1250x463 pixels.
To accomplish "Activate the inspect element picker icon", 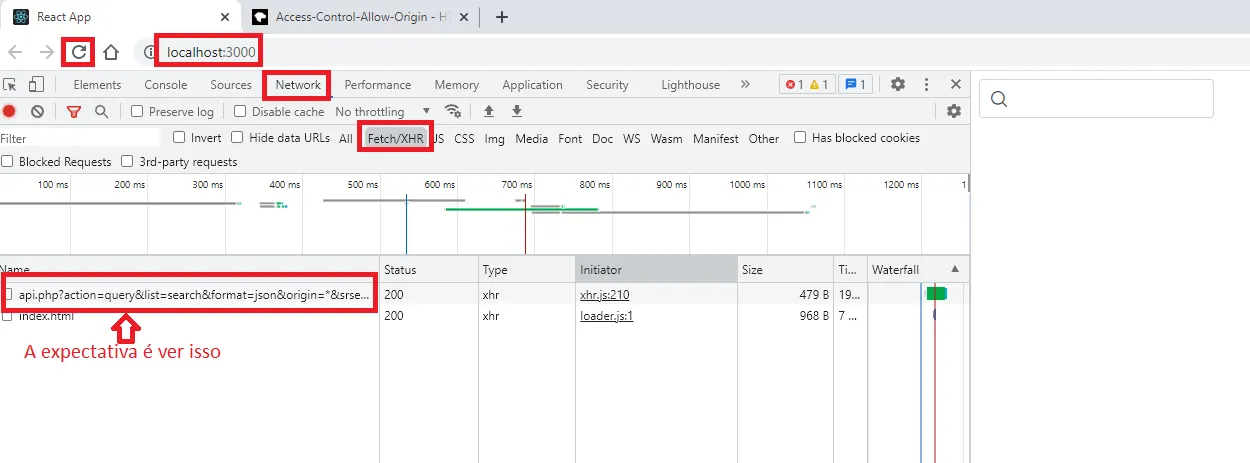I will [9, 85].
